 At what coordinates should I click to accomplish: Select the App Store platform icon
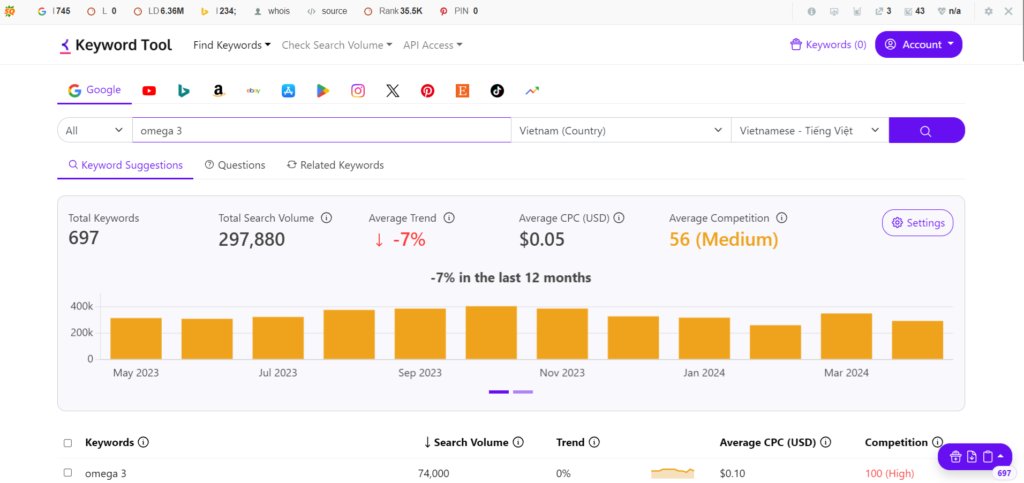(x=289, y=91)
